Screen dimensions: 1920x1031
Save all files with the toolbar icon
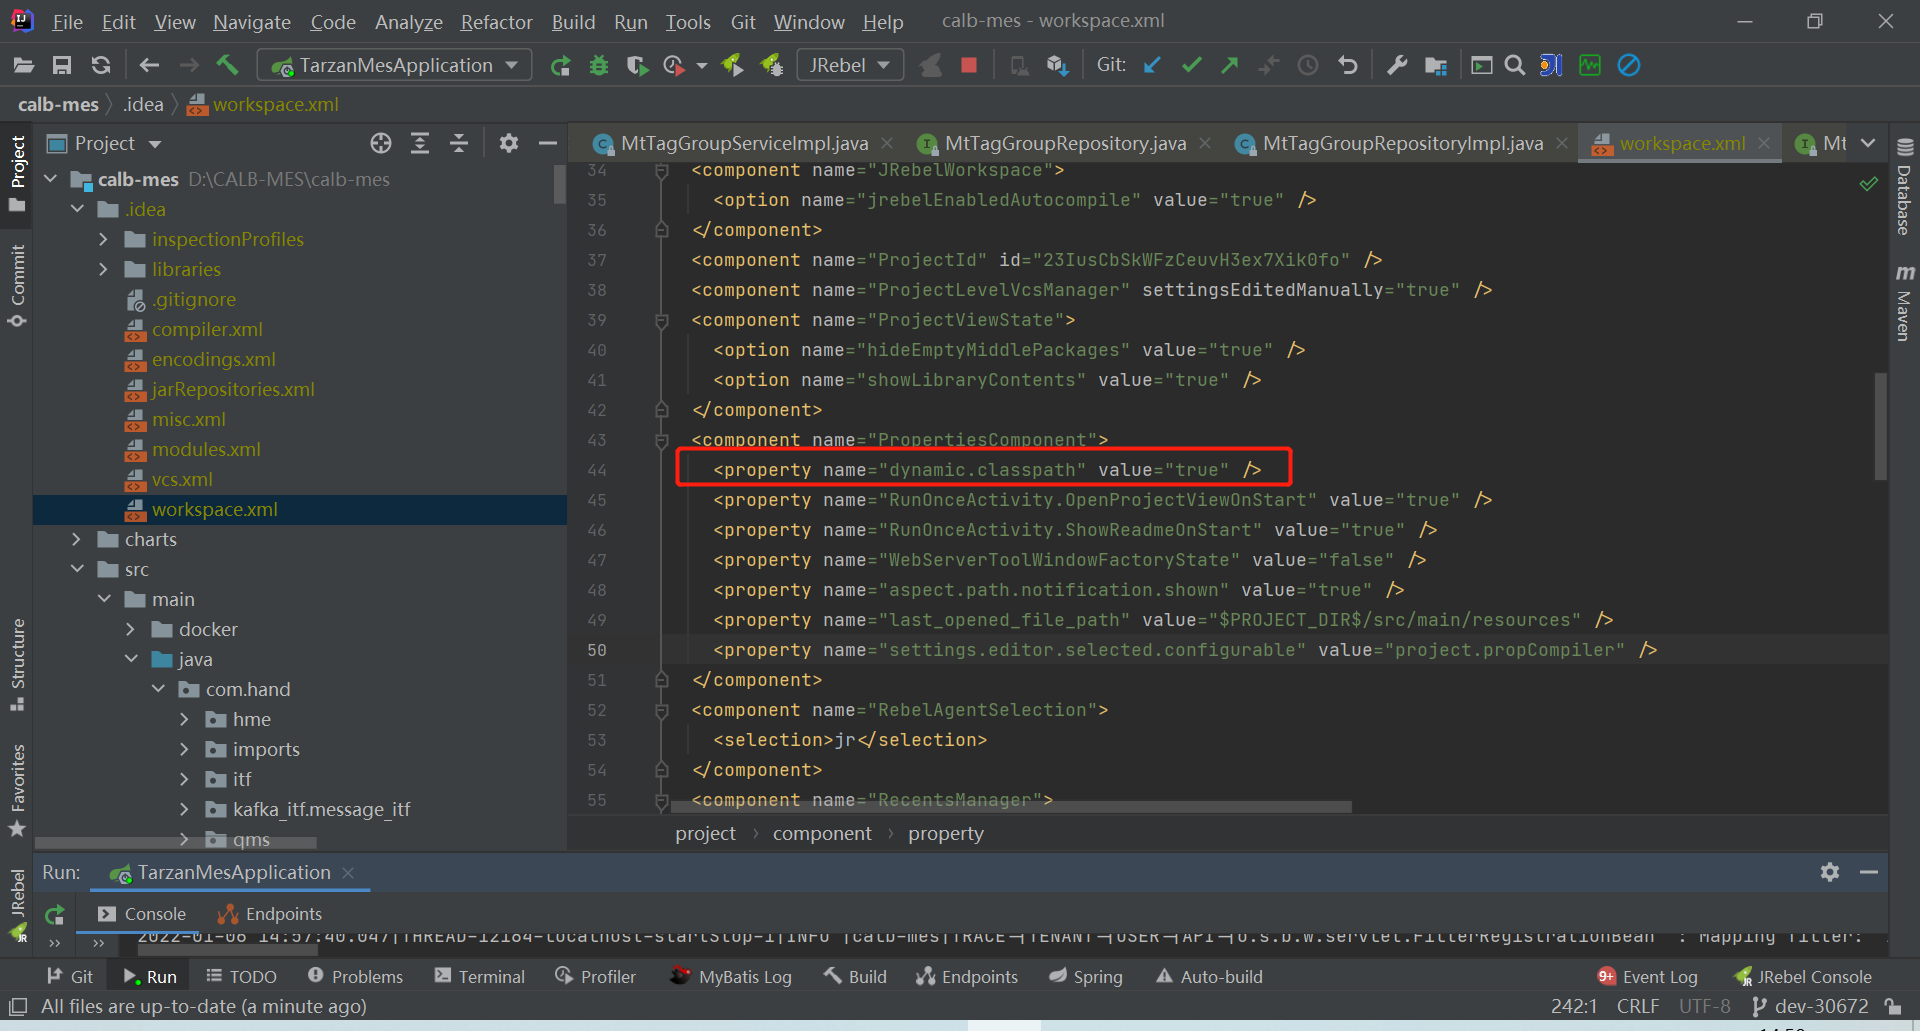[62, 66]
